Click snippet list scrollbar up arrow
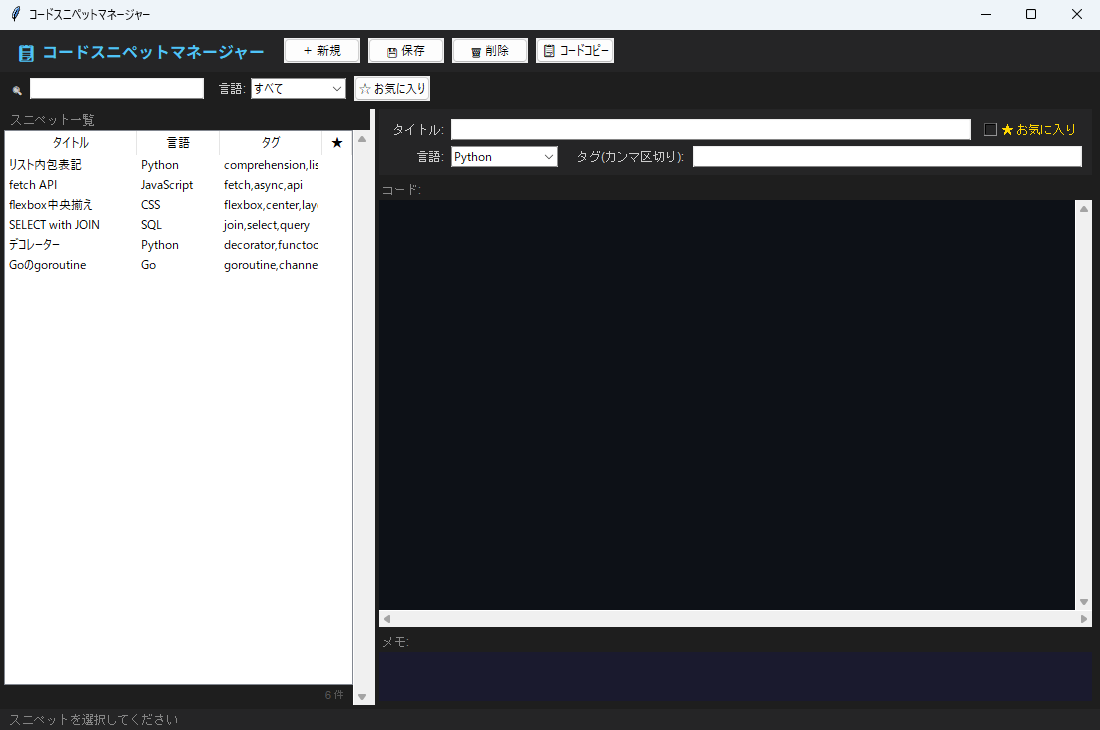The image size is (1100, 730). point(363,139)
